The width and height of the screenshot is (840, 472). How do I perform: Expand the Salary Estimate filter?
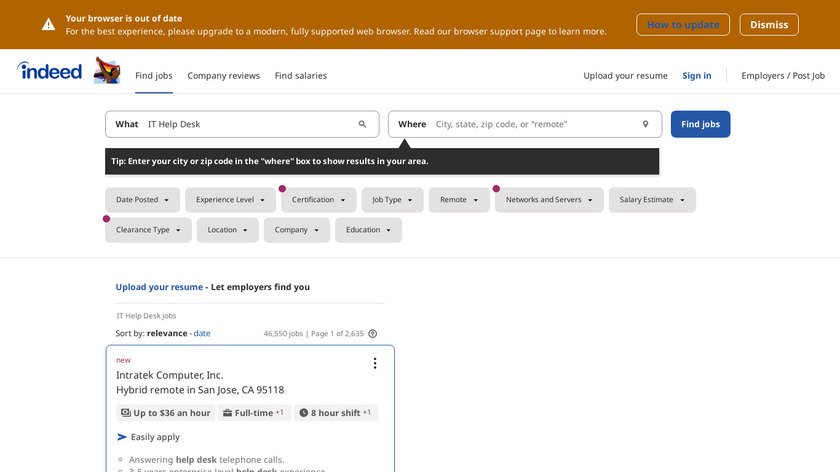pyautogui.click(x=652, y=200)
